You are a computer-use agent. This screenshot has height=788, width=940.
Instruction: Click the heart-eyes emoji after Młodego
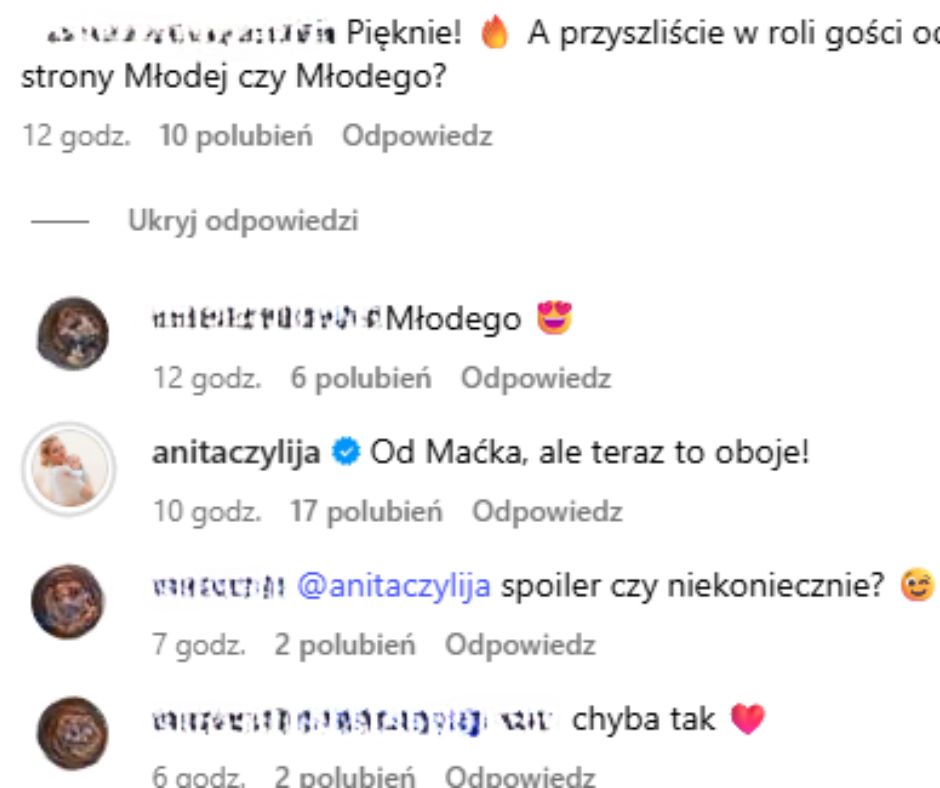[555, 318]
